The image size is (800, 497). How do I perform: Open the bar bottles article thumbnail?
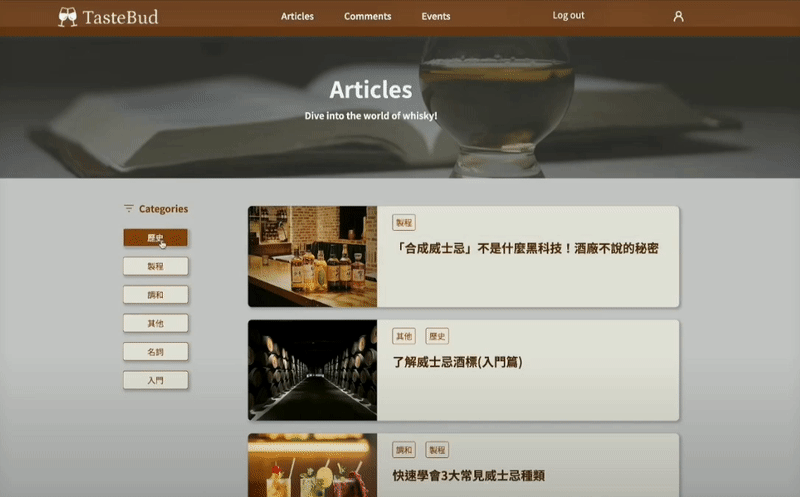pyautogui.click(x=312, y=257)
